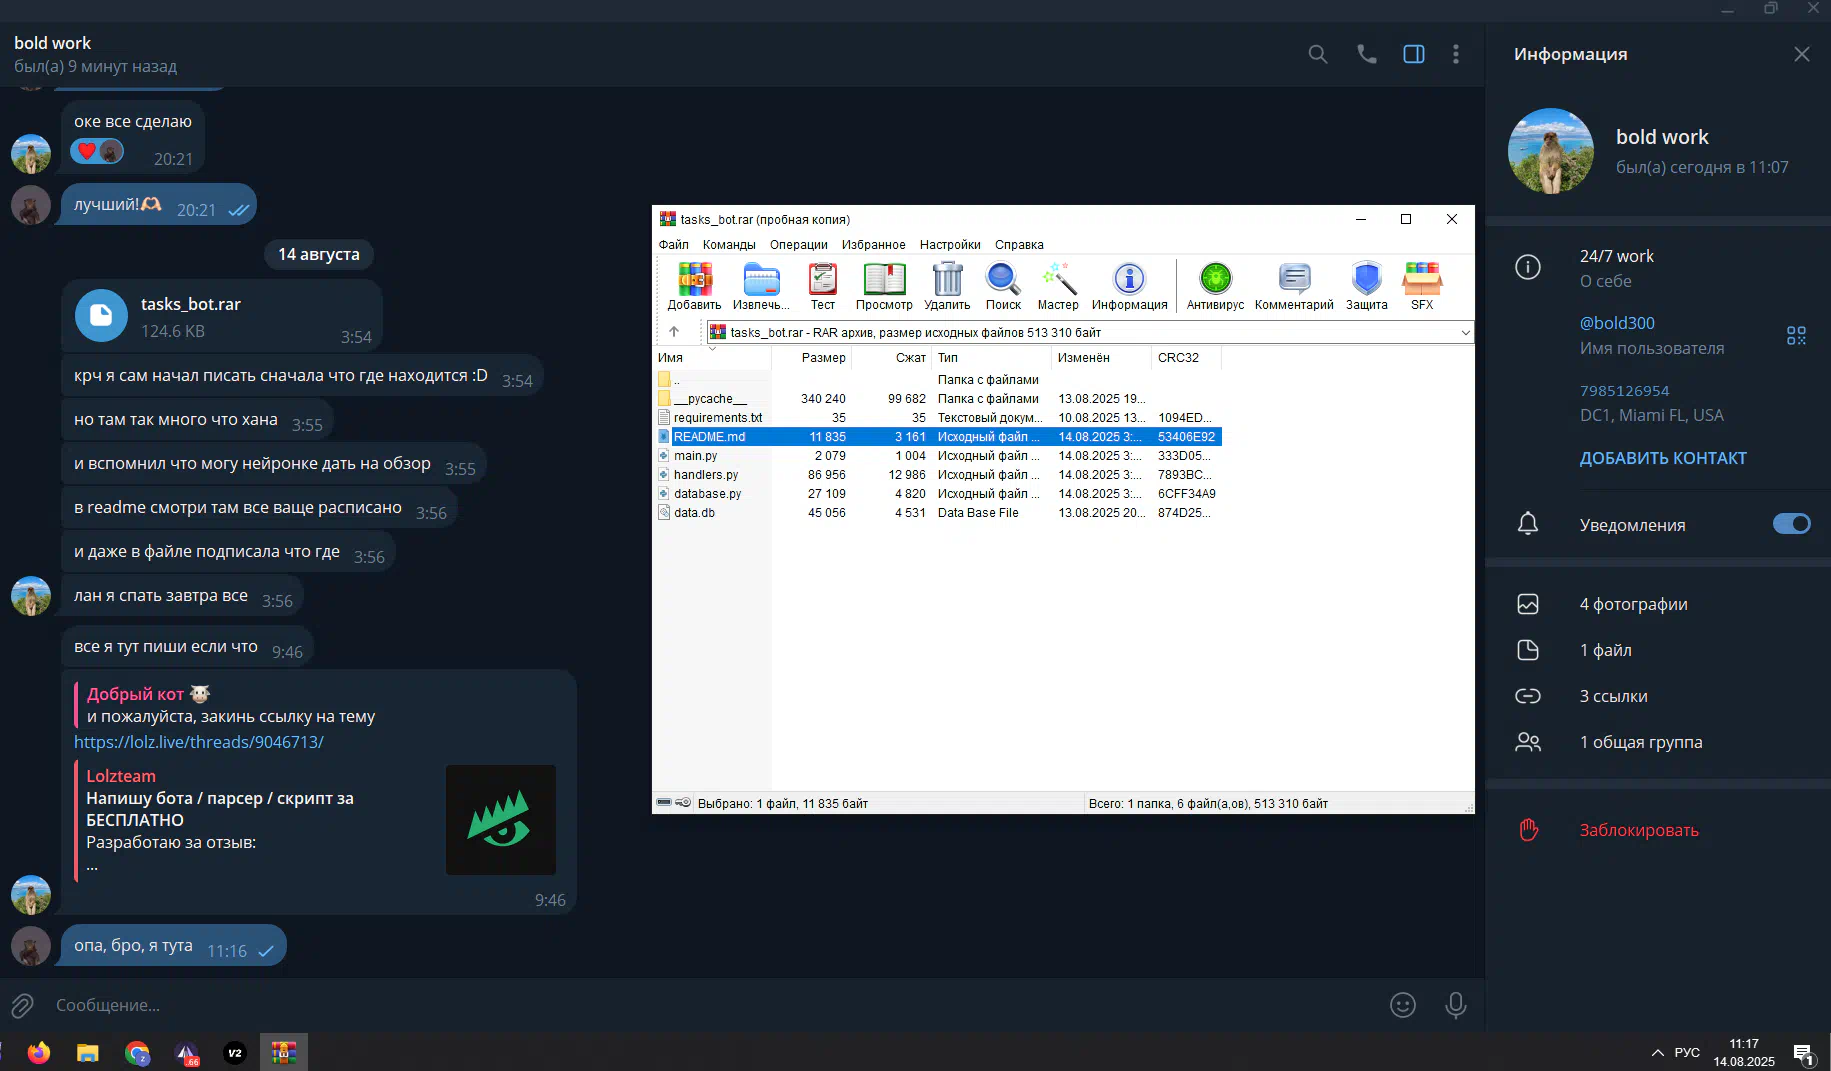The width and height of the screenshot is (1831, 1071).
Task: Open the Commands menu in WinRAR
Action: (x=728, y=245)
